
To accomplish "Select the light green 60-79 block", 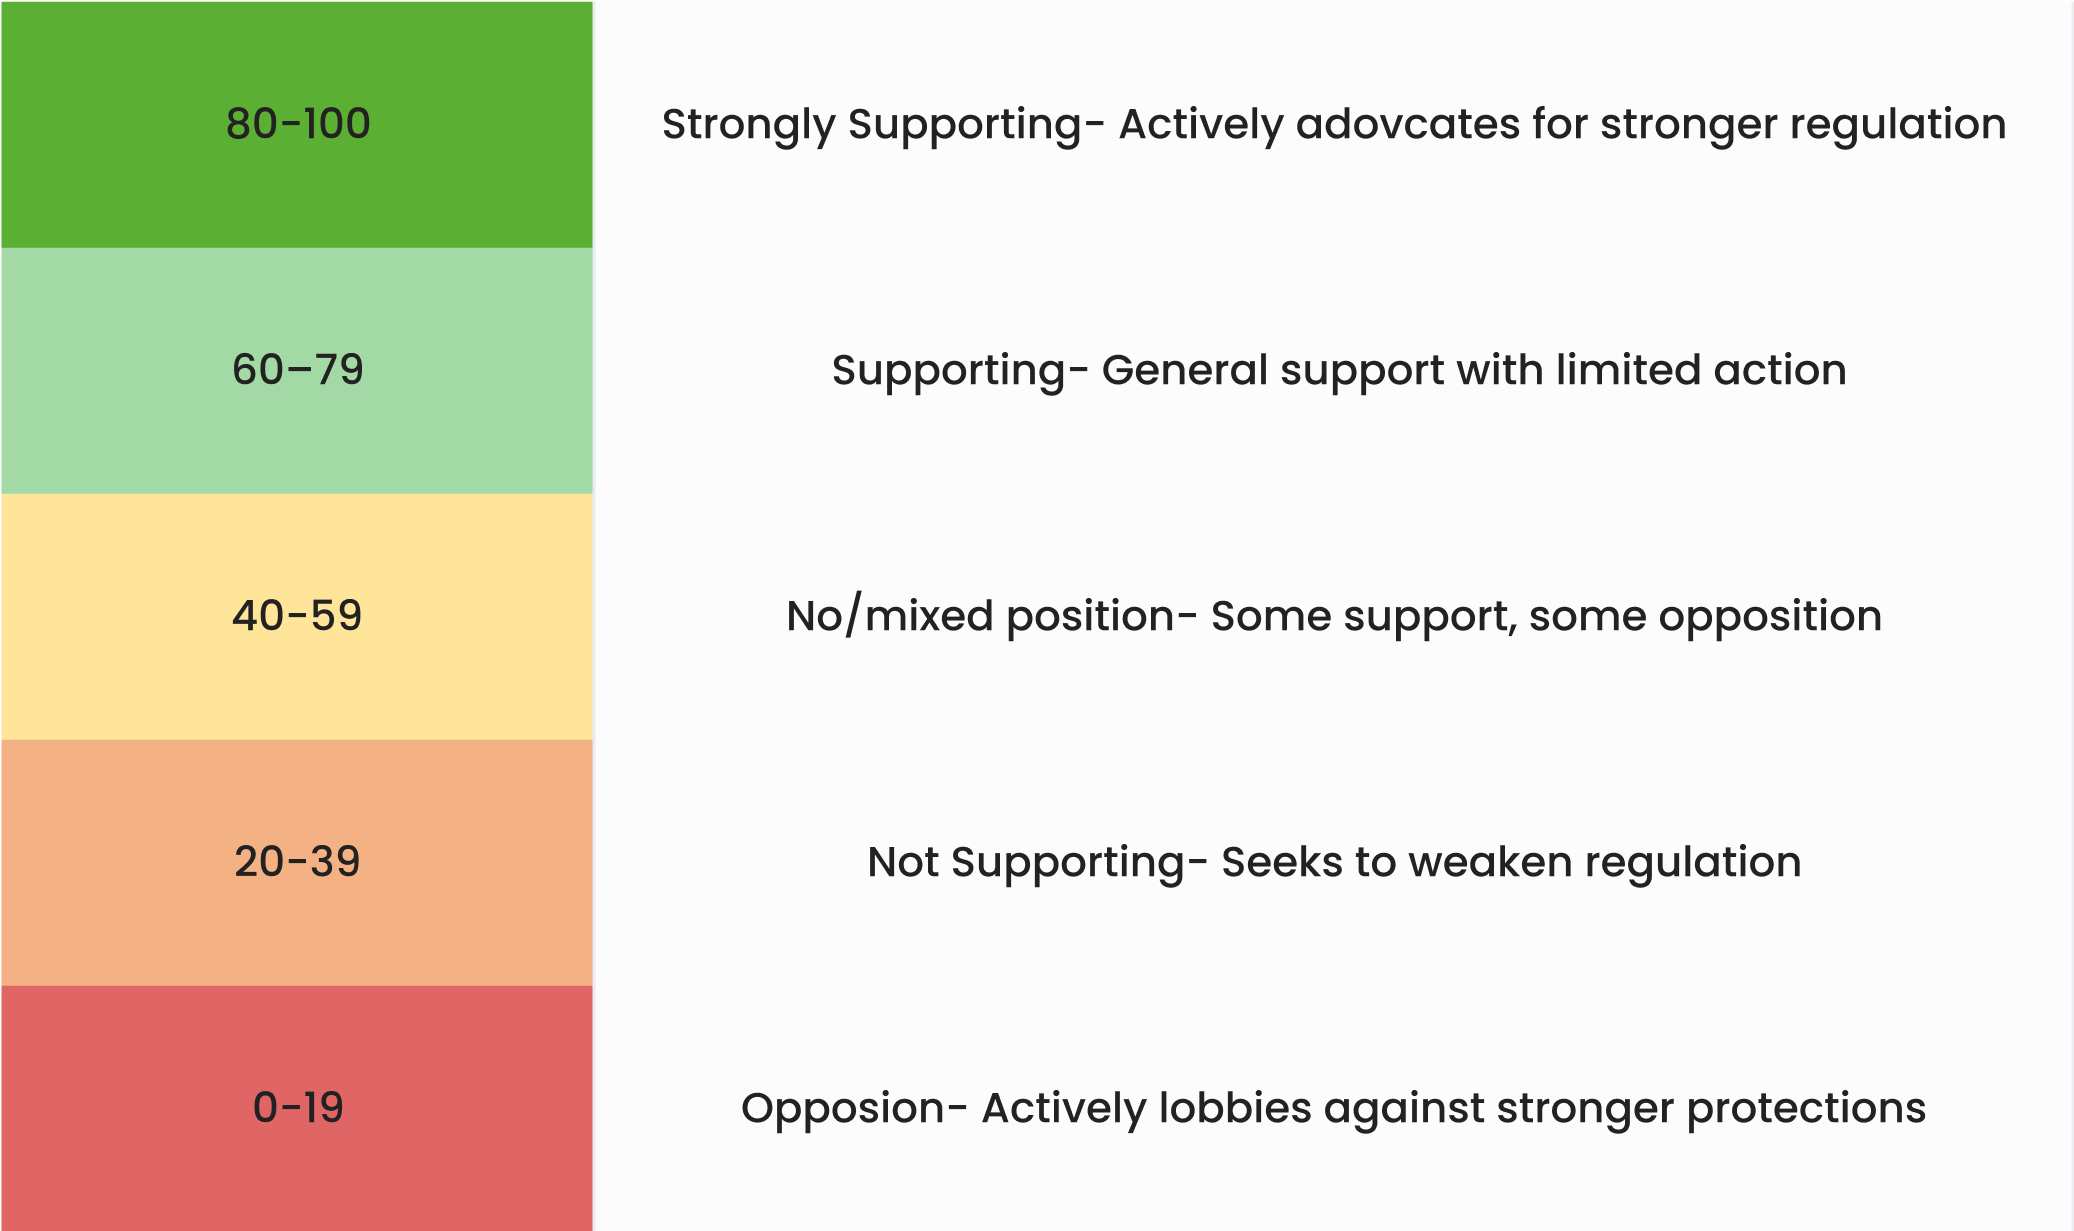I will coord(297,371).
